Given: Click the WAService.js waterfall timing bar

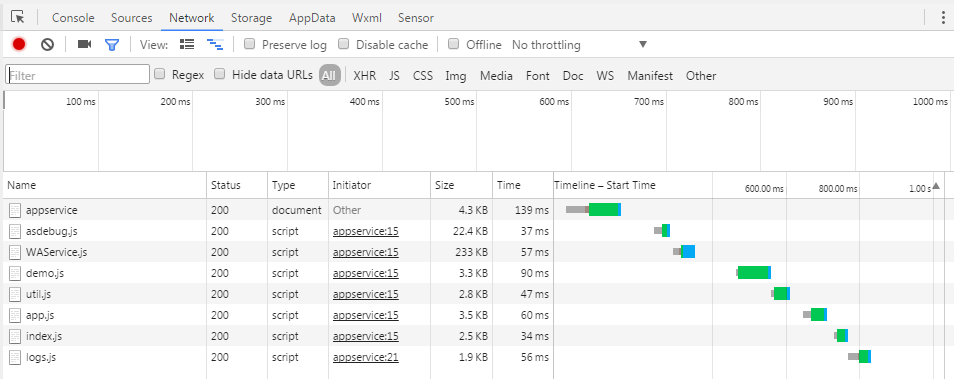Looking at the screenshot, I should [x=684, y=251].
